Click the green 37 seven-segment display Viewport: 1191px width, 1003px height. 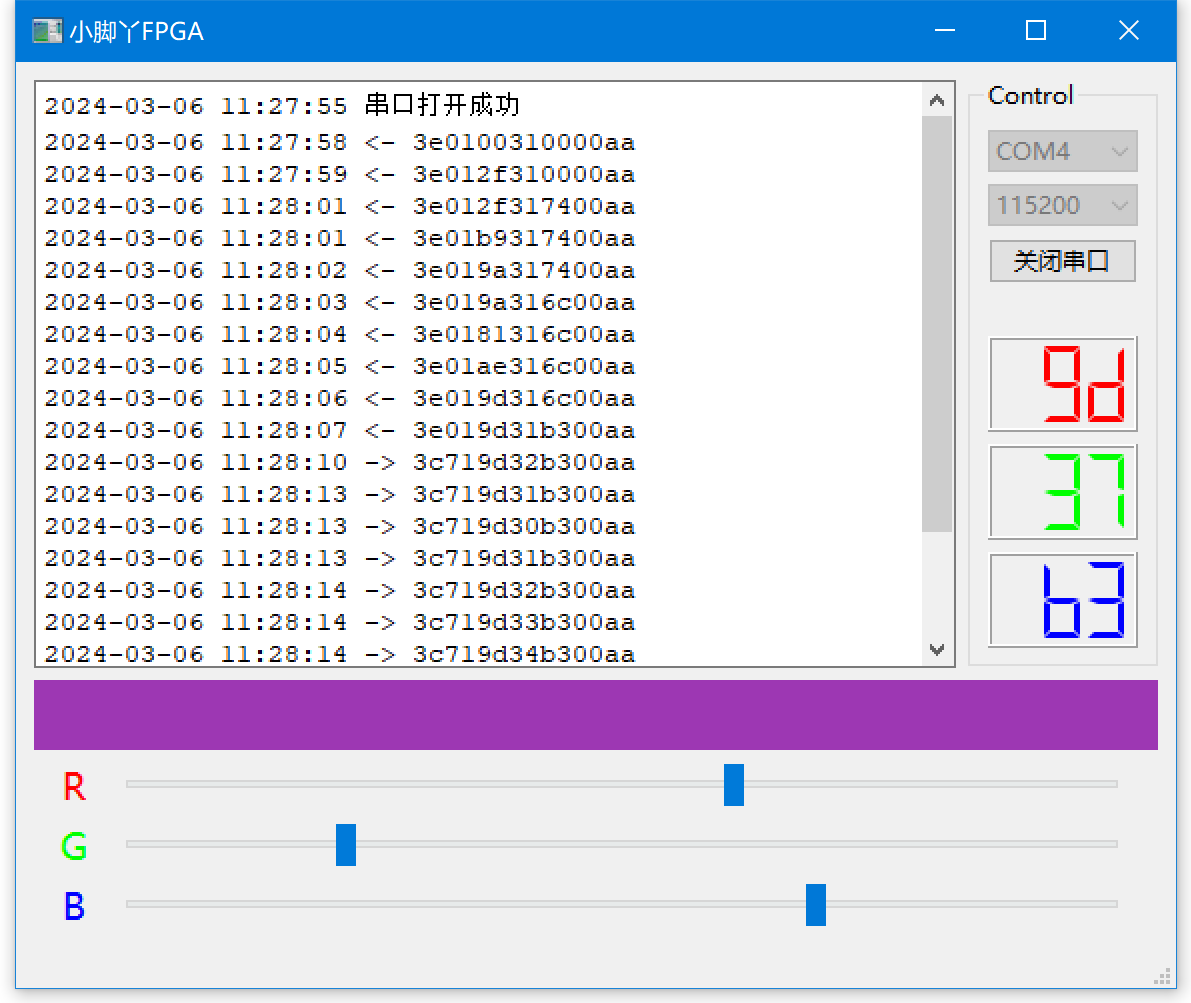coord(1062,492)
